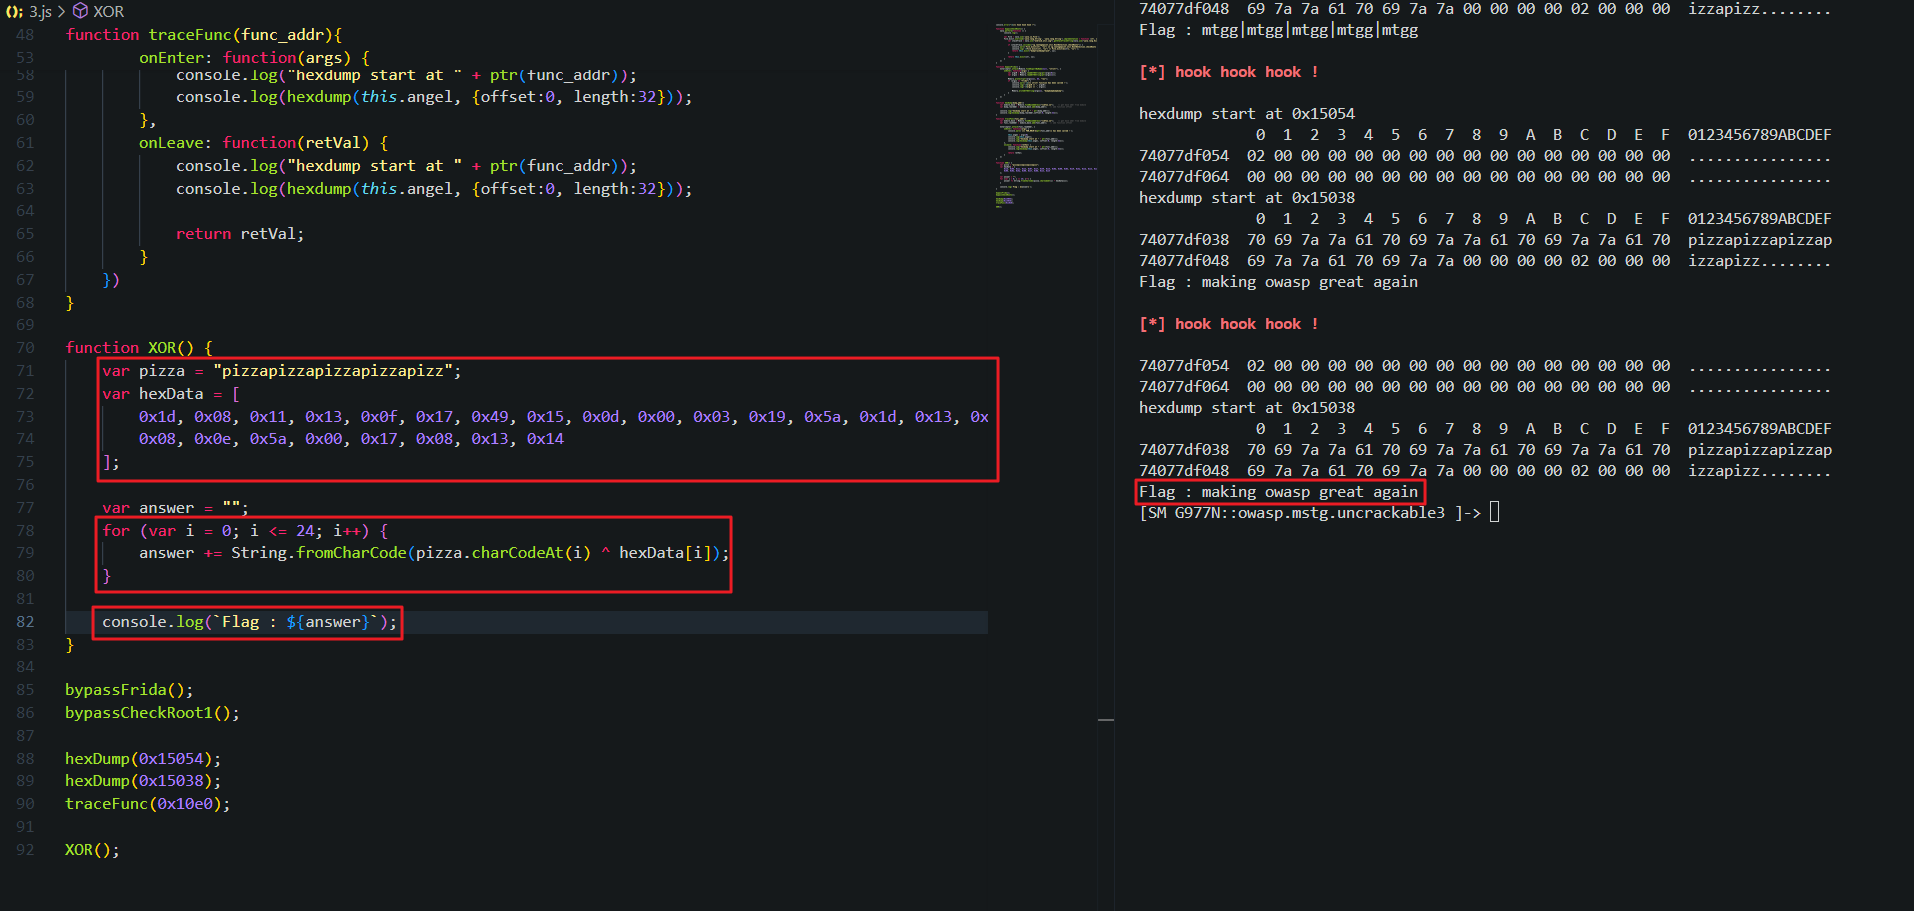This screenshot has height=911, width=1914.
Task: Click terminal line 'hexdump start at 0x15054'
Action: (1247, 114)
